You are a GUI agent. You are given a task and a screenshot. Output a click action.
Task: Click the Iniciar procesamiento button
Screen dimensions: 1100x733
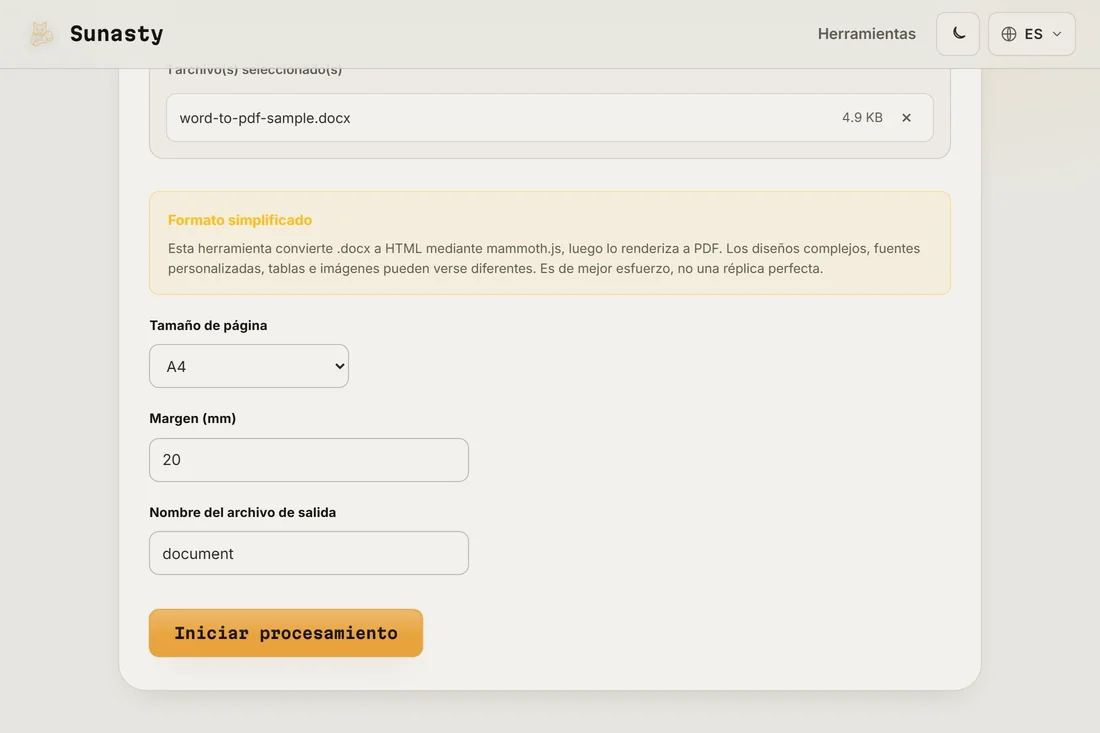point(286,633)
